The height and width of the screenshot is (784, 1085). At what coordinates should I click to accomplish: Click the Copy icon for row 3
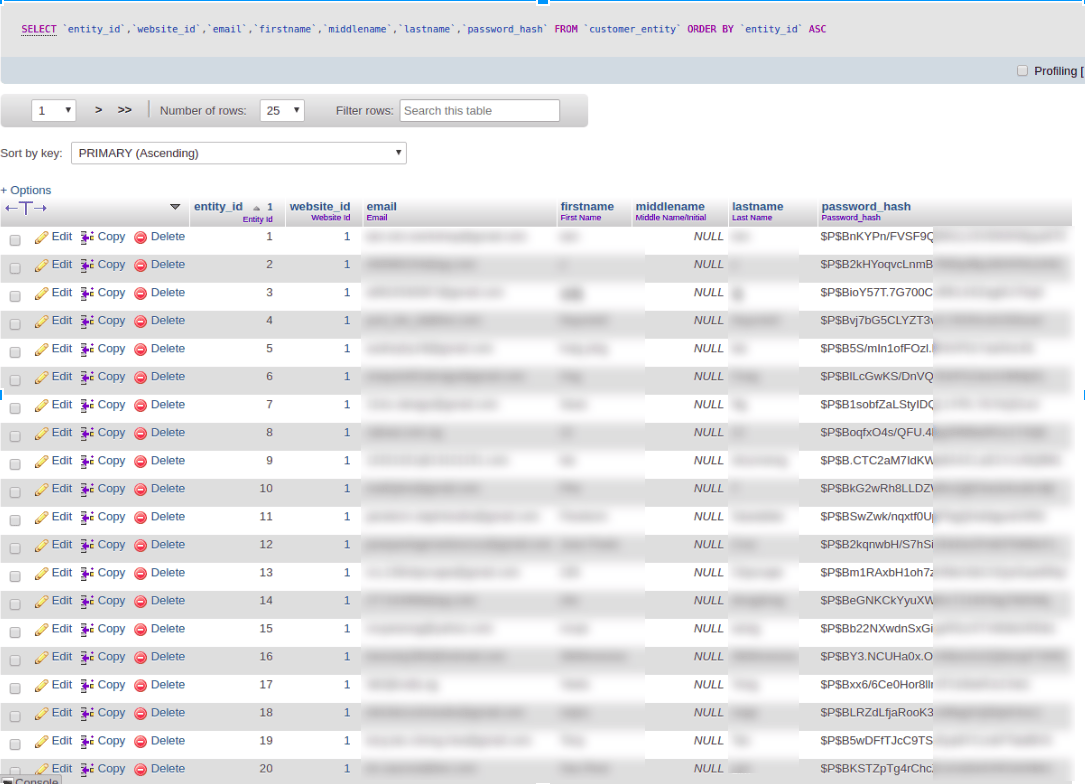point(87,293)
